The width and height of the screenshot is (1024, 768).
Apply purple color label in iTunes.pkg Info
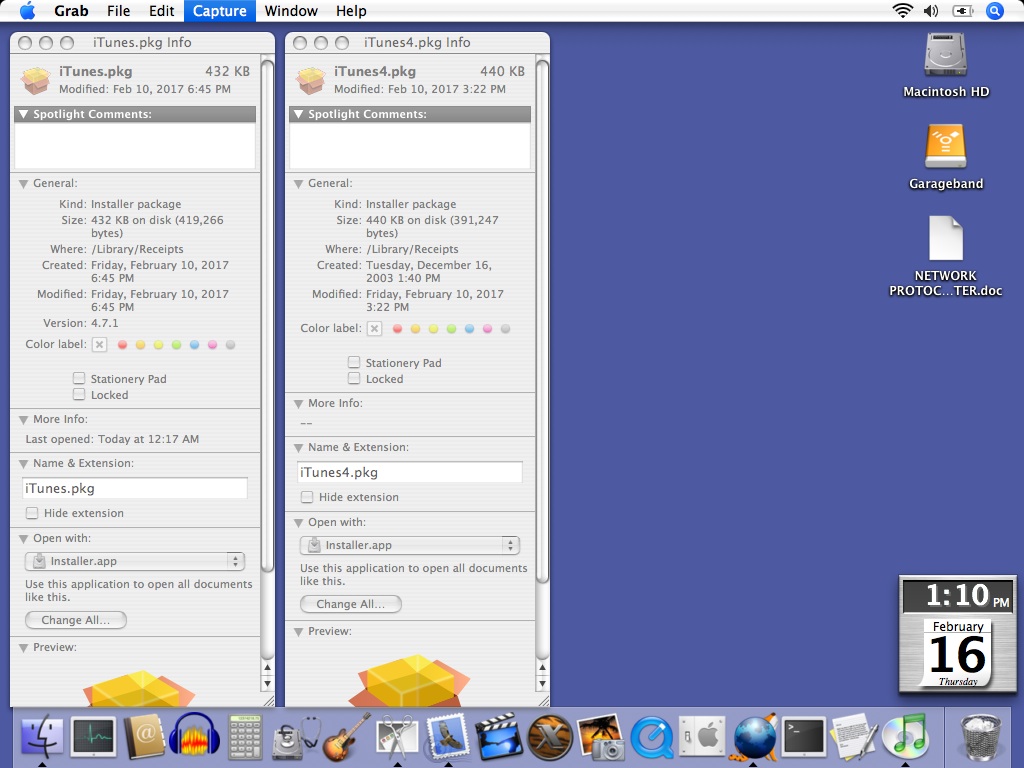(212, 345)
